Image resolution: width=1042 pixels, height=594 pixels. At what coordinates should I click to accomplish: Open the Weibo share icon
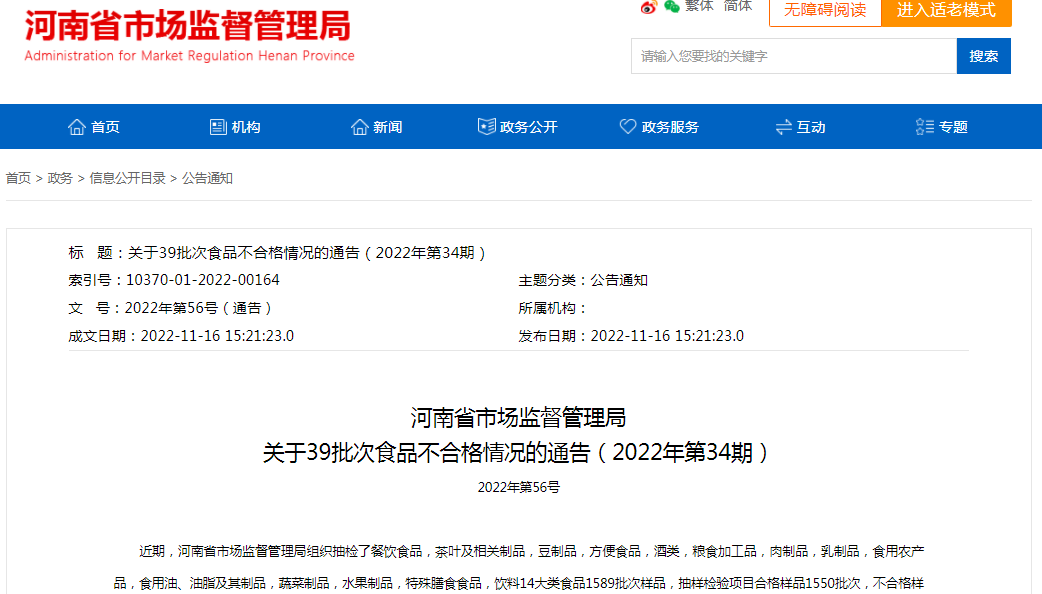point(649,7)
